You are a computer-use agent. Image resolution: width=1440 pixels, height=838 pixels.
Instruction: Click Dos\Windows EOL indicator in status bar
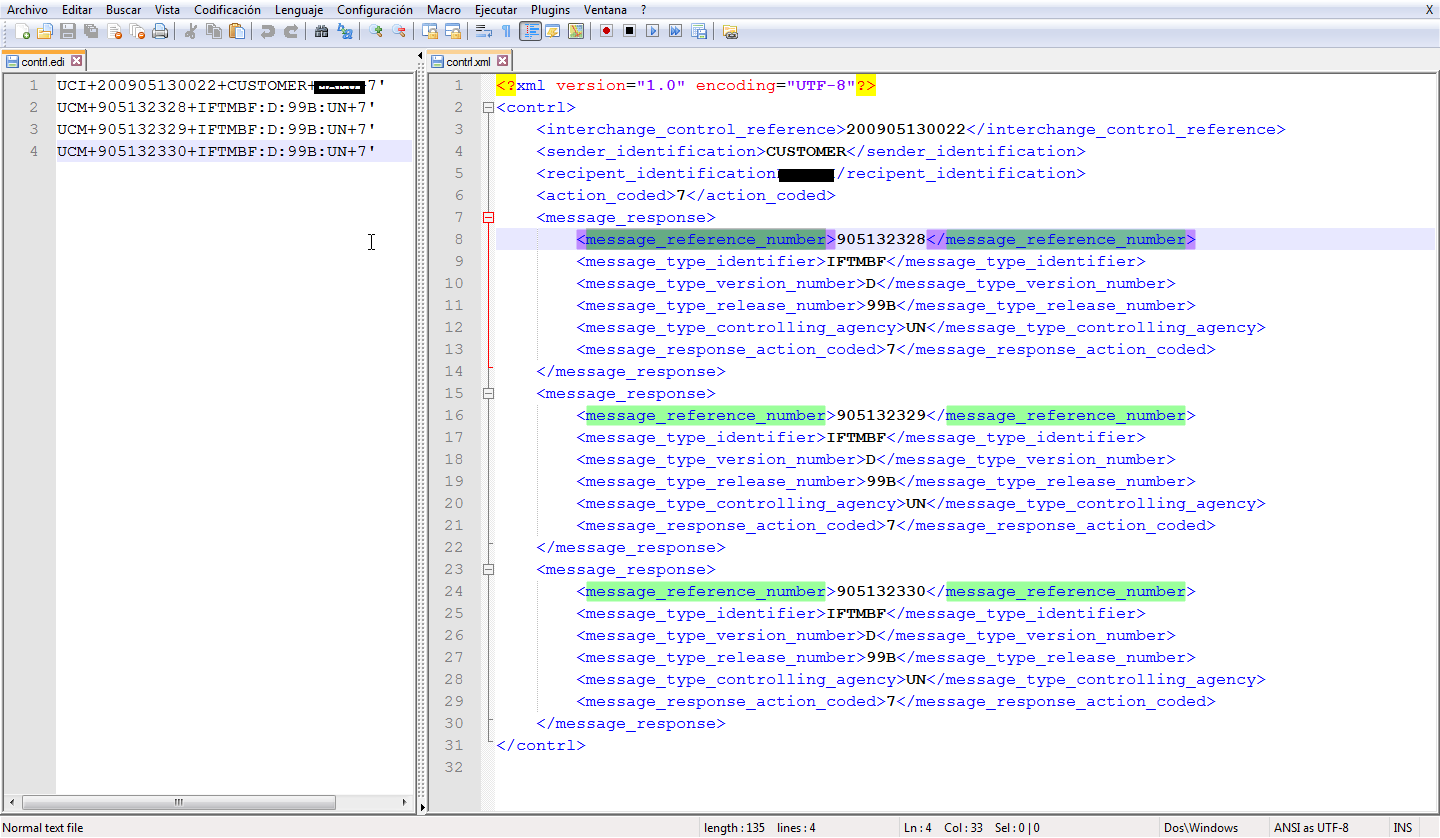pos(1200,827)
